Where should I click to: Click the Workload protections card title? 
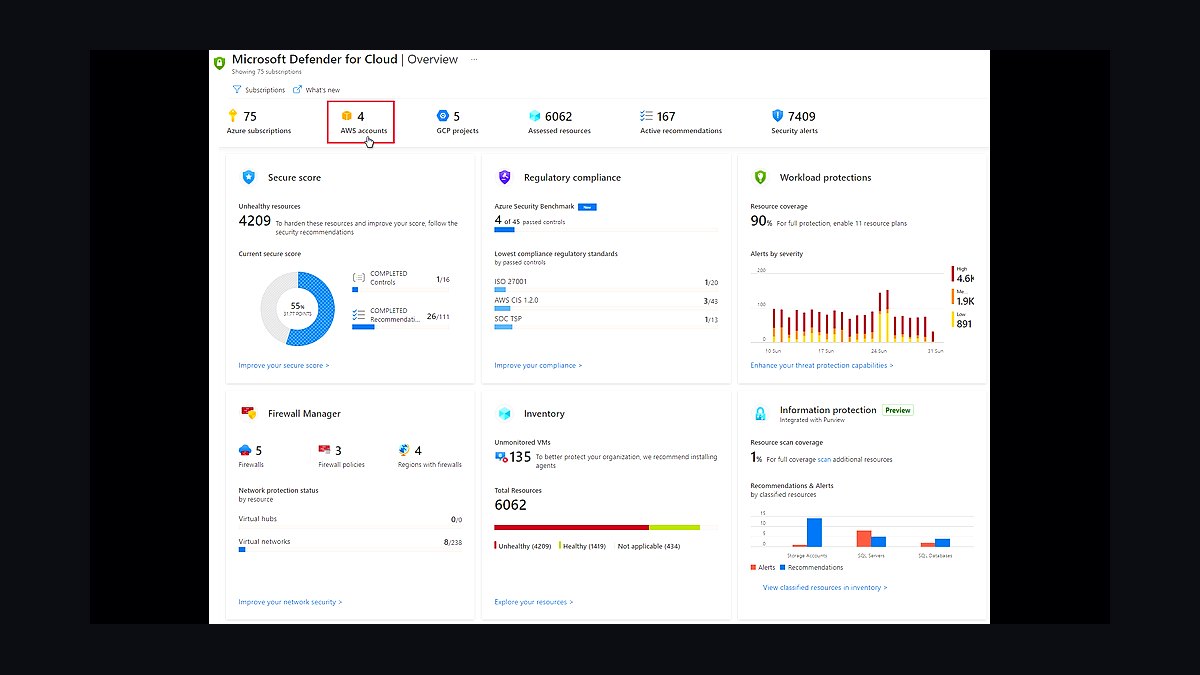[x=825, y=177]
